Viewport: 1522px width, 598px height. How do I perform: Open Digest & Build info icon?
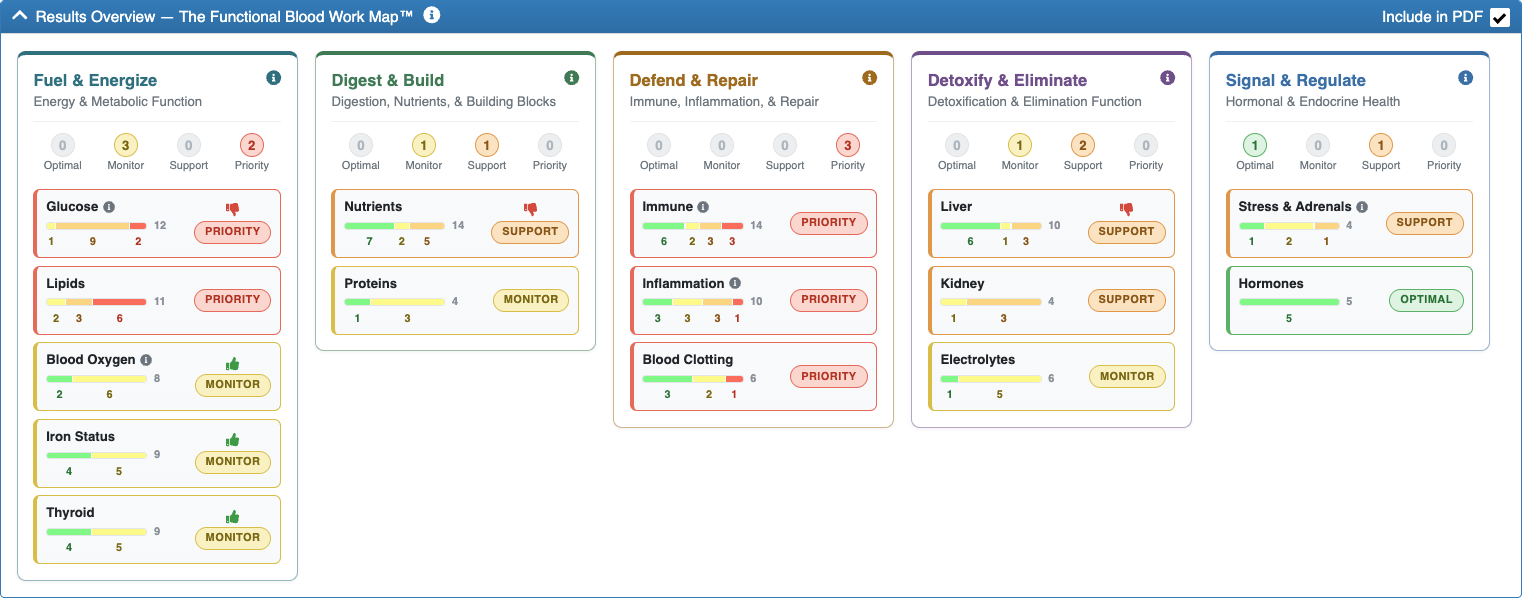pyautogui.click(x=572, y=78)
